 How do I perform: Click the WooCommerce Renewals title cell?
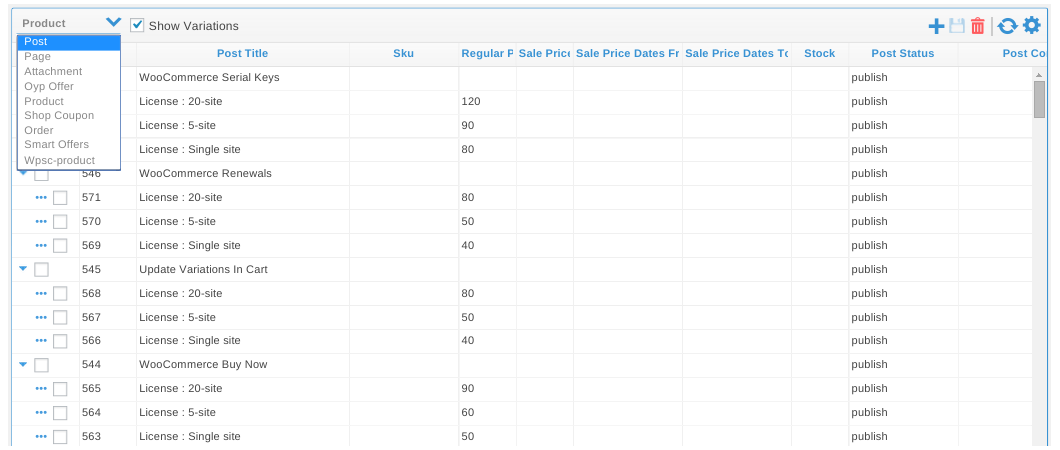[243, 174]
